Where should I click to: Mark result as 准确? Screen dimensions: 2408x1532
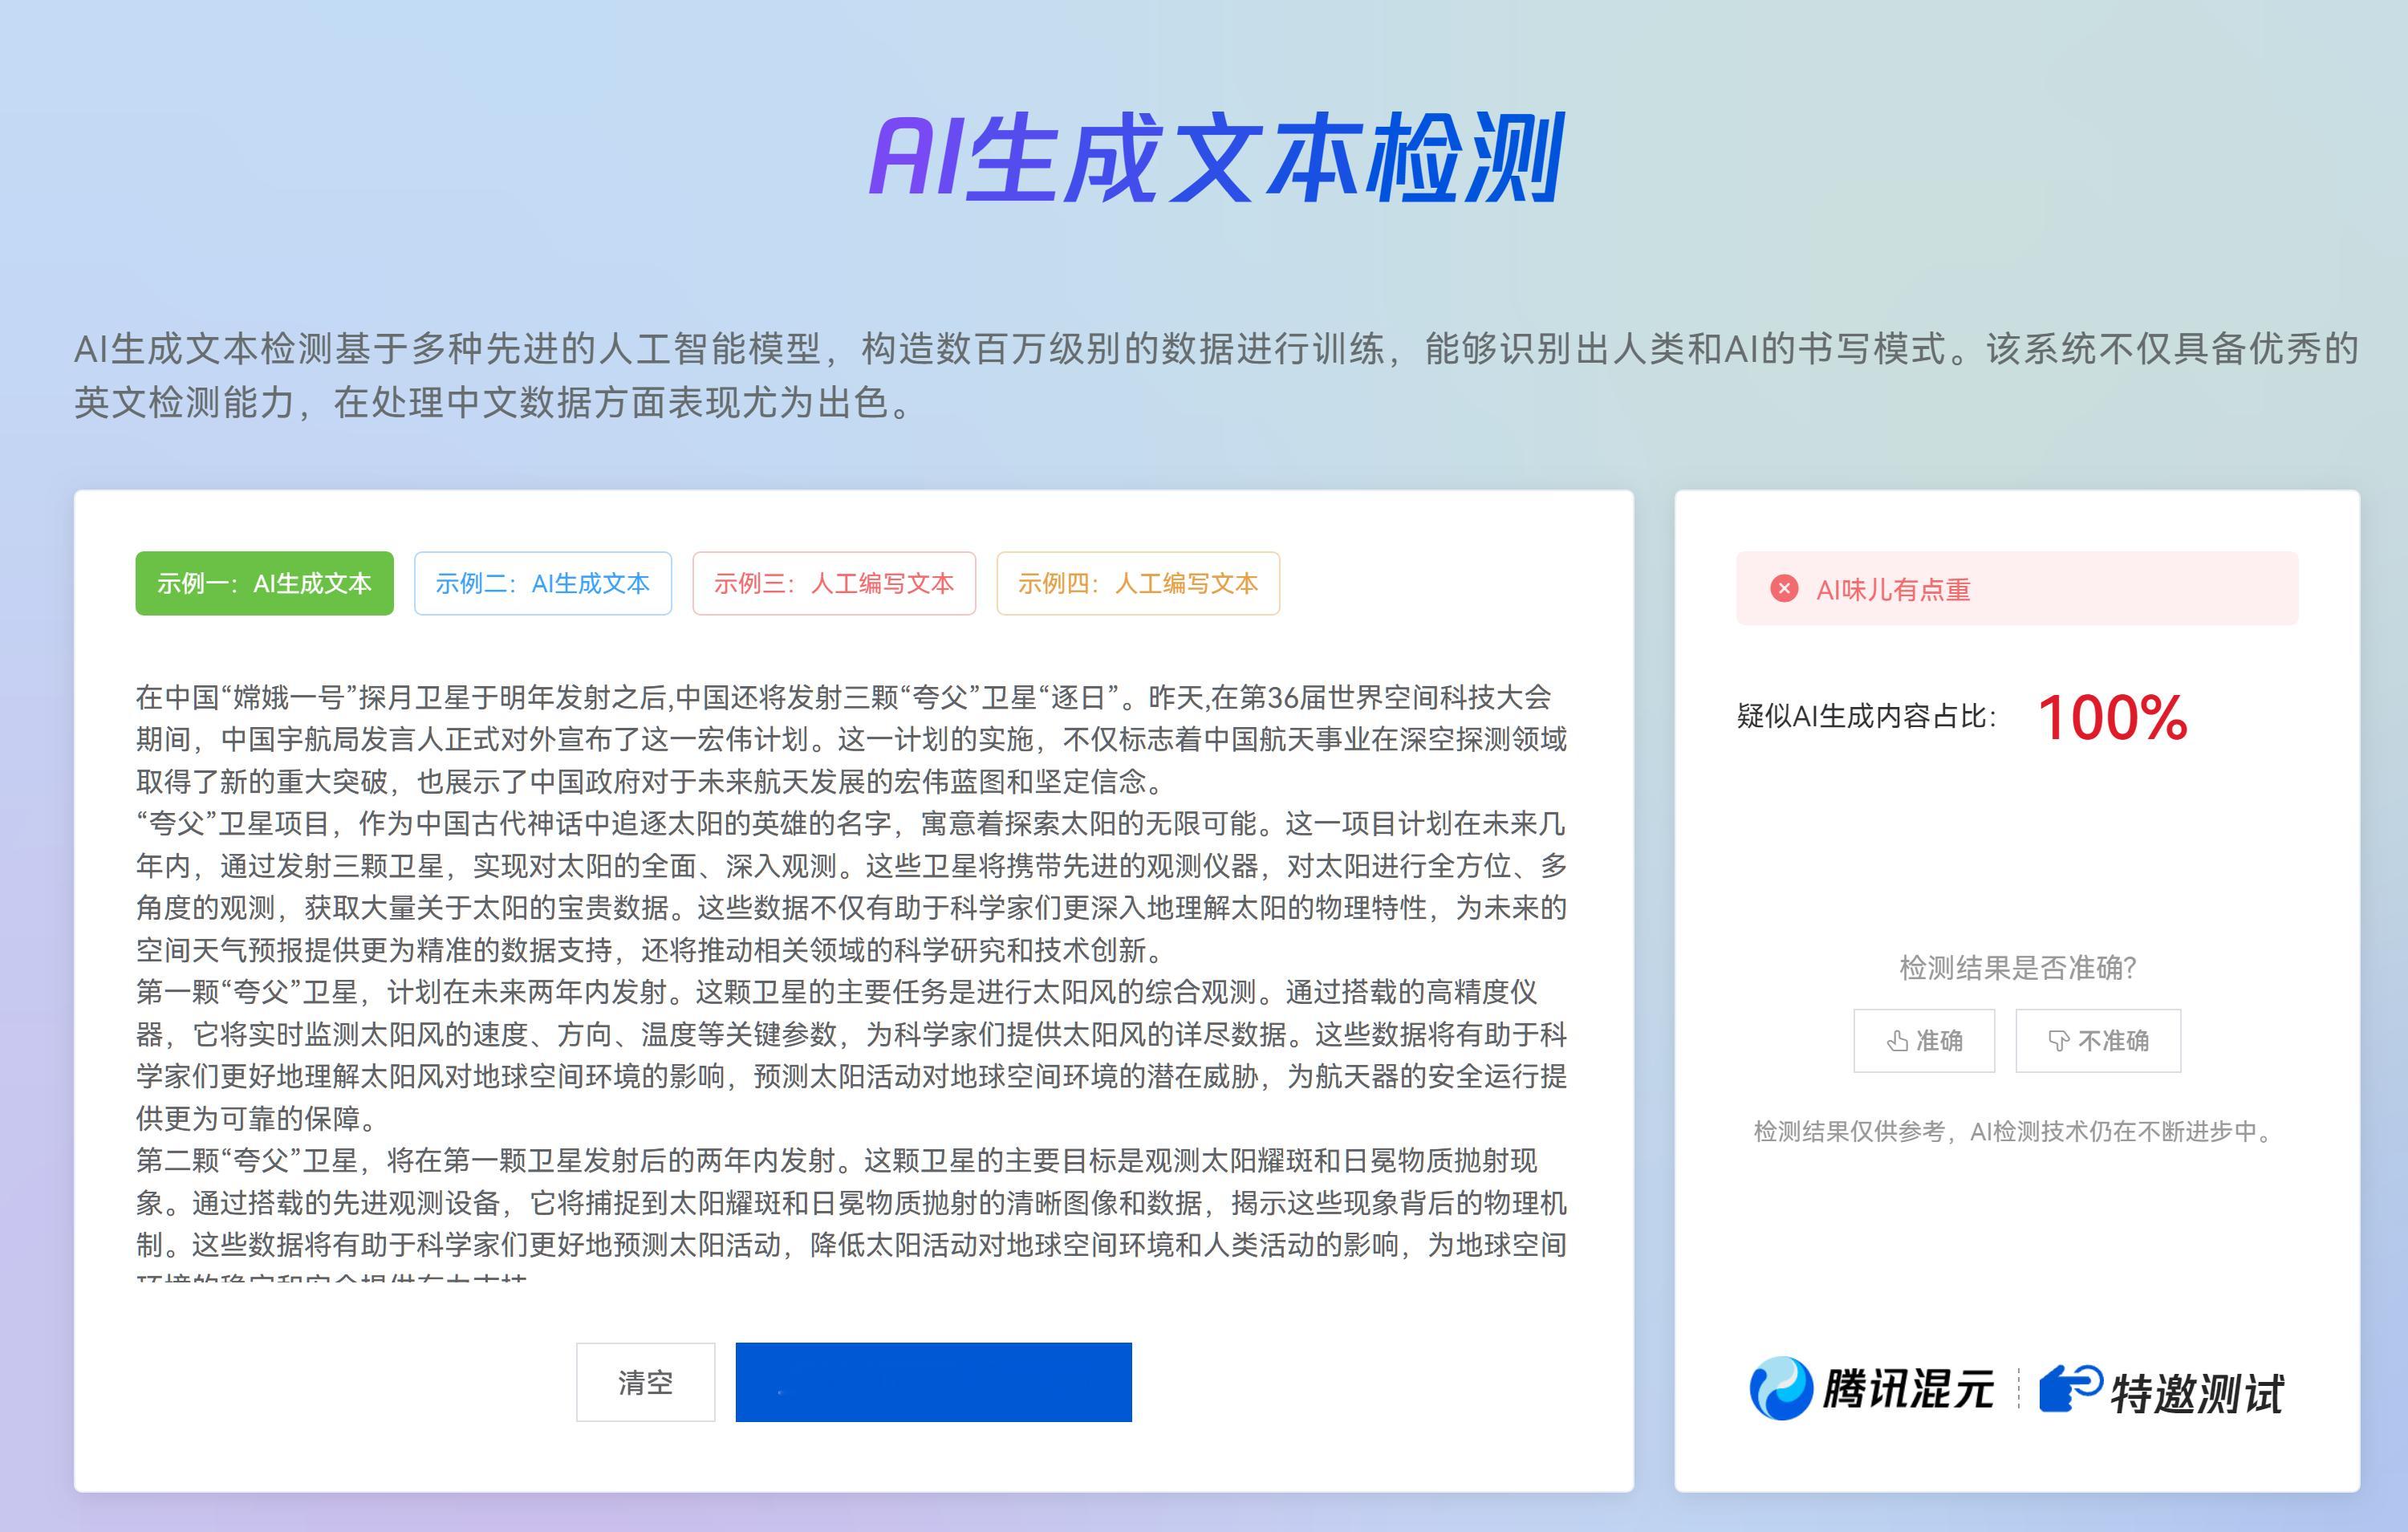coord(1924,1041)
